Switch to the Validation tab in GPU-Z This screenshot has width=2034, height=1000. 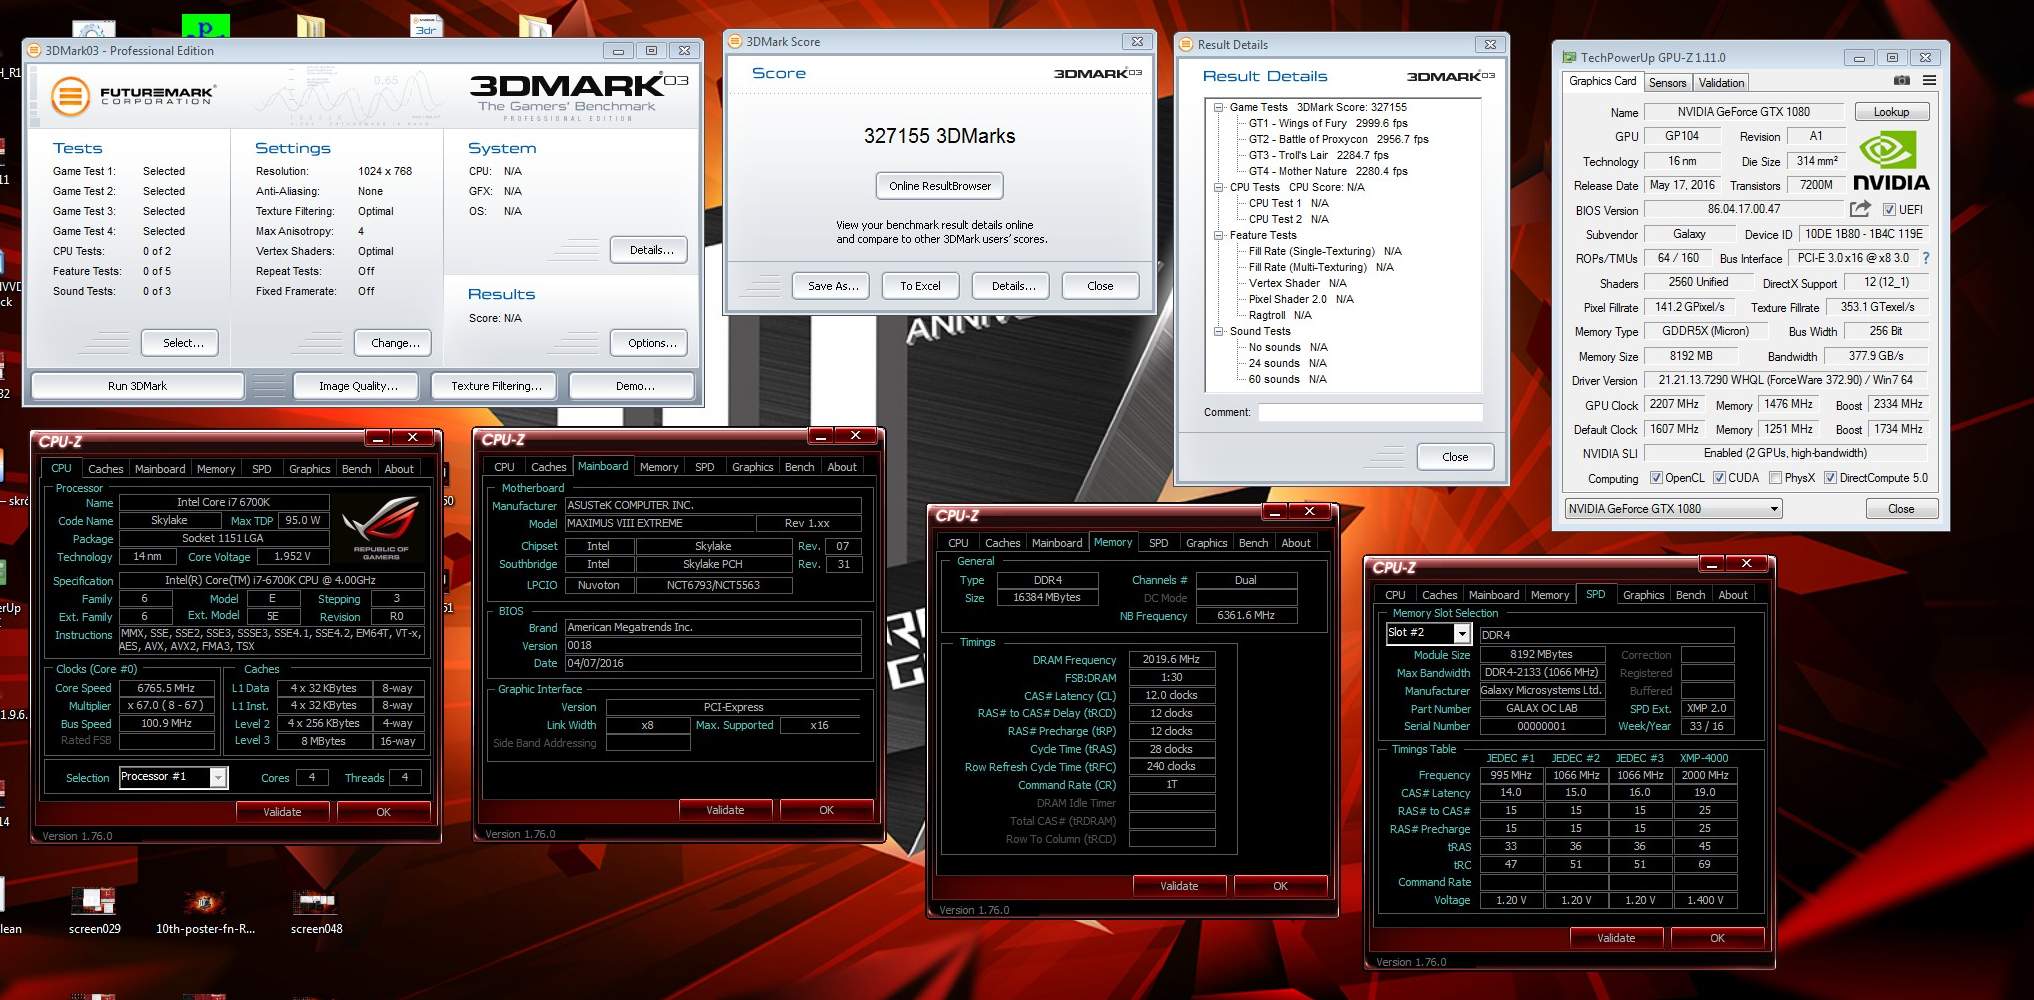tap(1721, 83)
